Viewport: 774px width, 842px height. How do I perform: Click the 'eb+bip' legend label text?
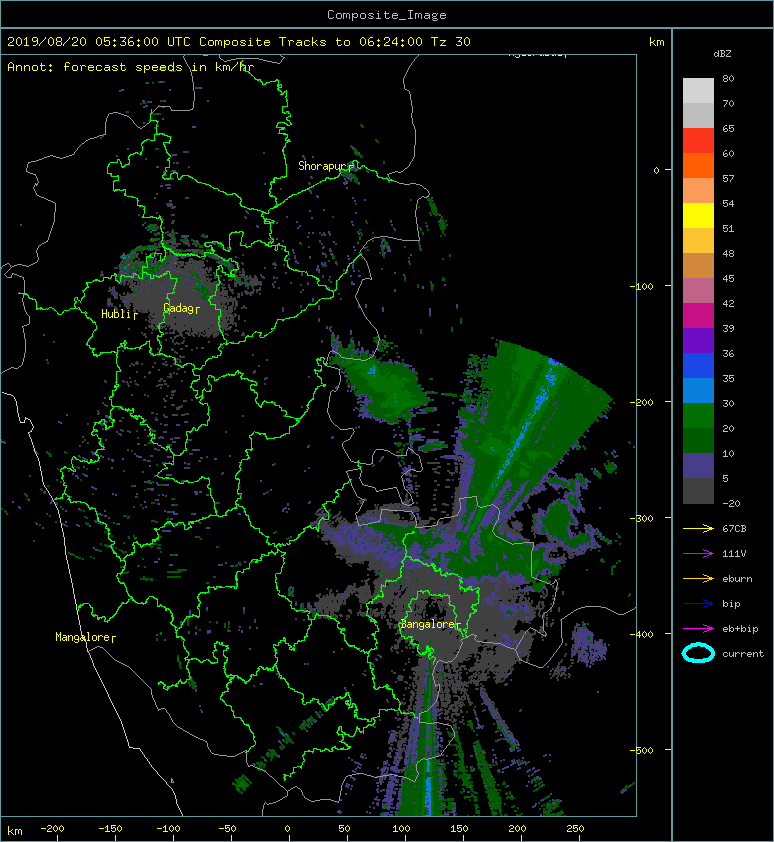tap(740, 628)
